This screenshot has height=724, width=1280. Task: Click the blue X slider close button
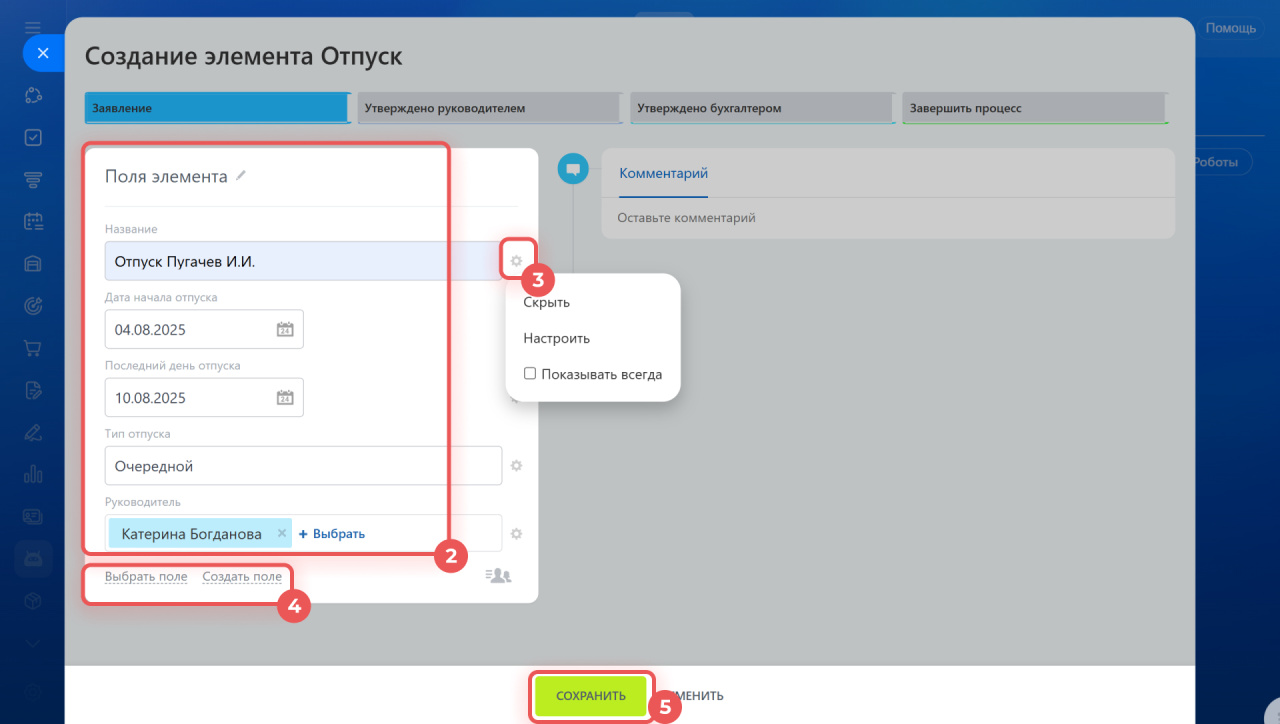click(43, 53)
